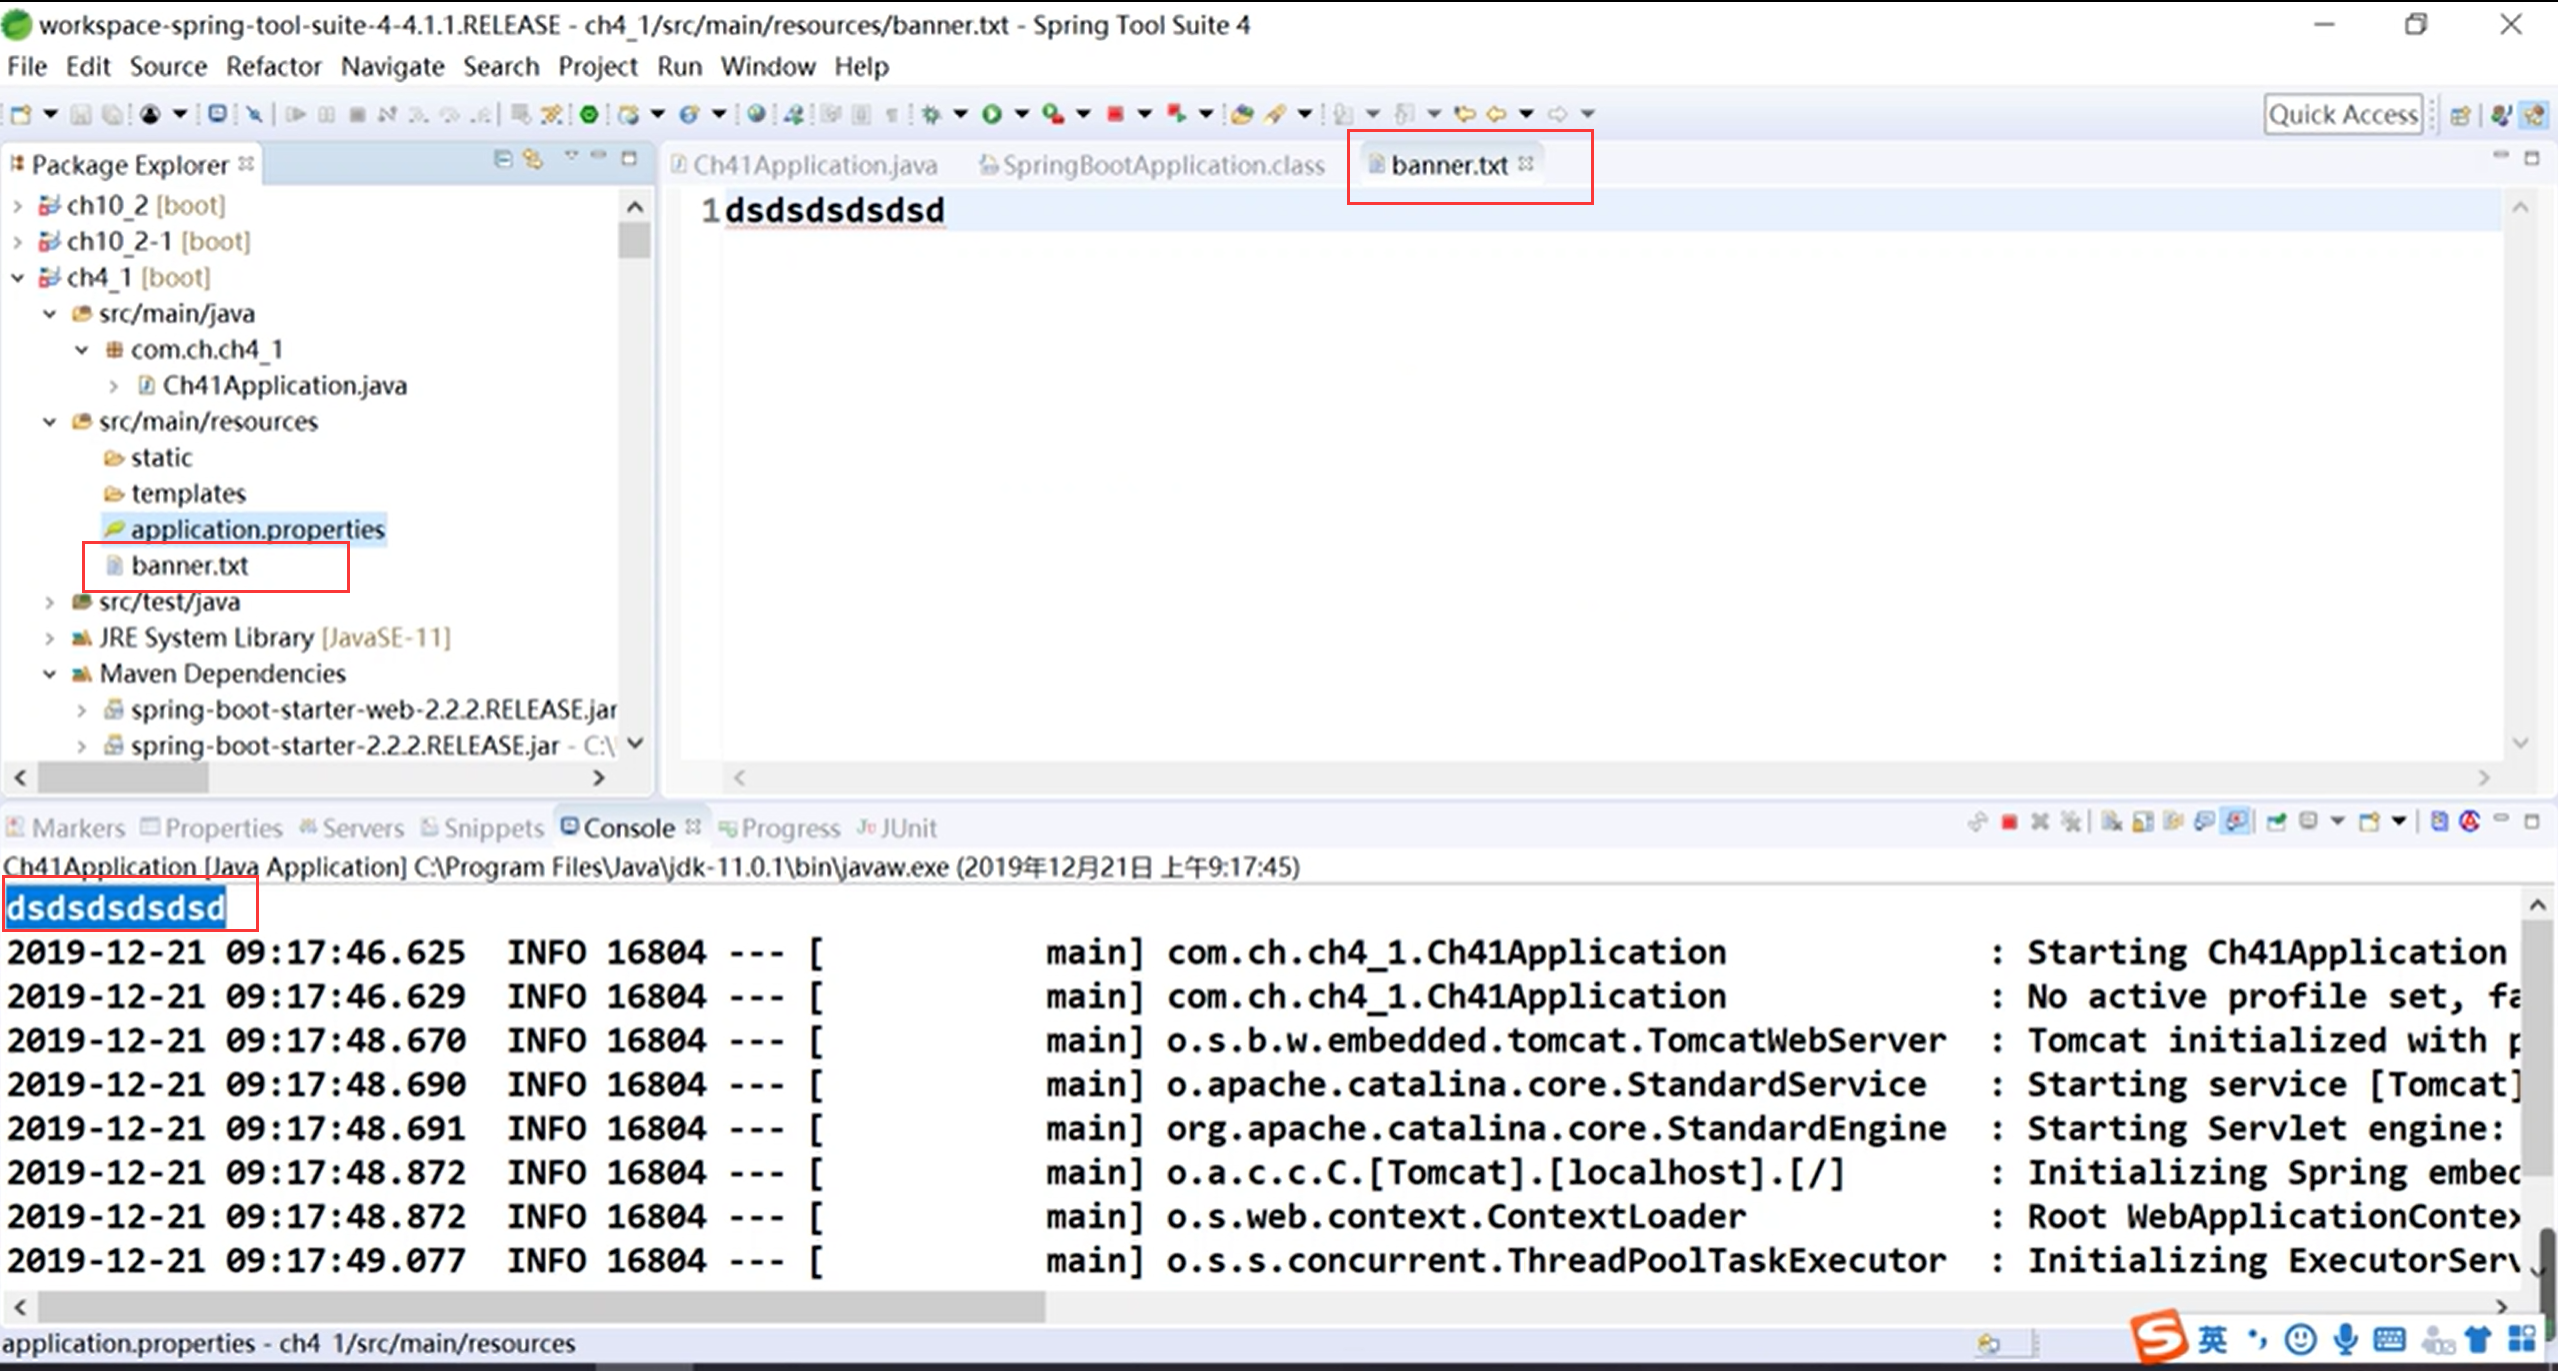Open application.properties in Package Explorer
The image size is (2558, 1371).
tap(257, 529)
